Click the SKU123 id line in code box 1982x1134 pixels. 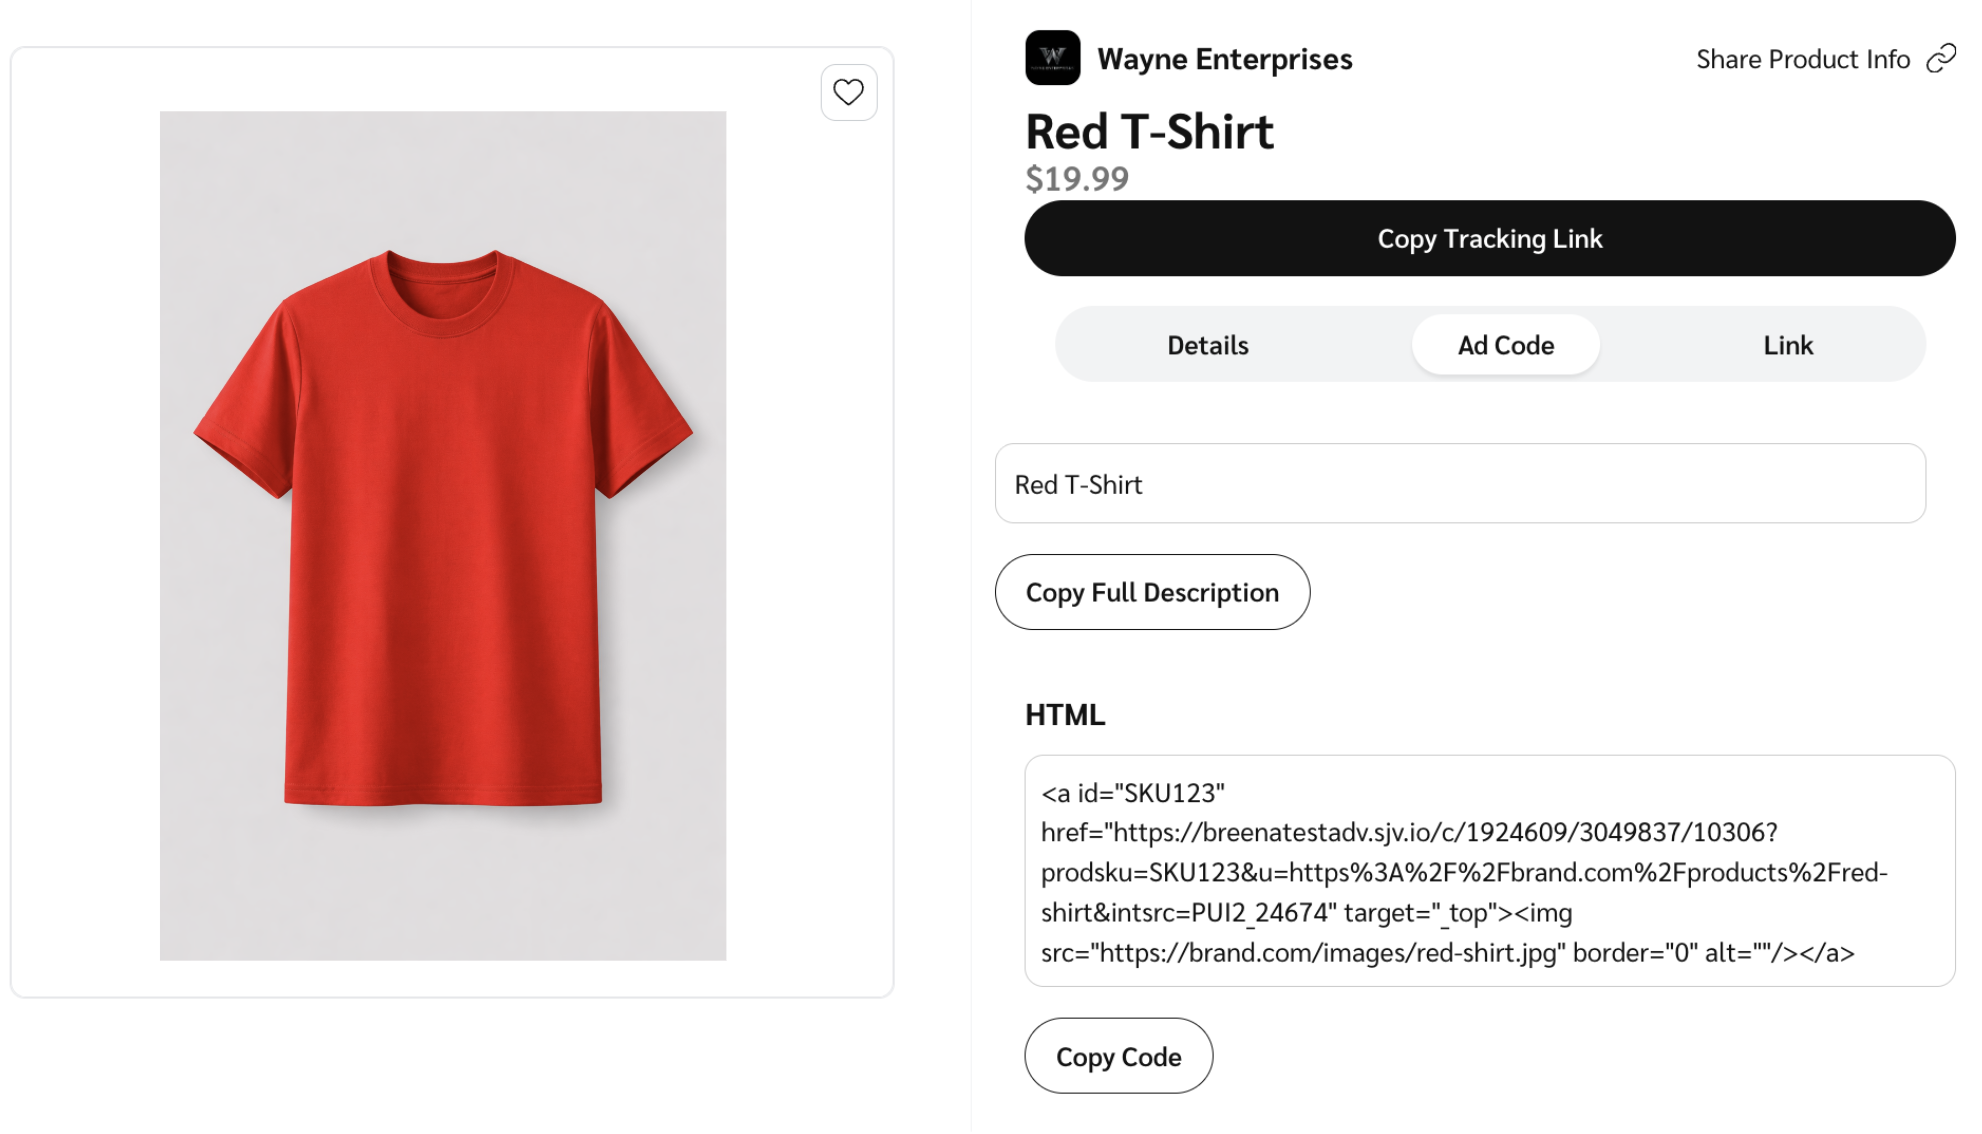pos(1133,794)
